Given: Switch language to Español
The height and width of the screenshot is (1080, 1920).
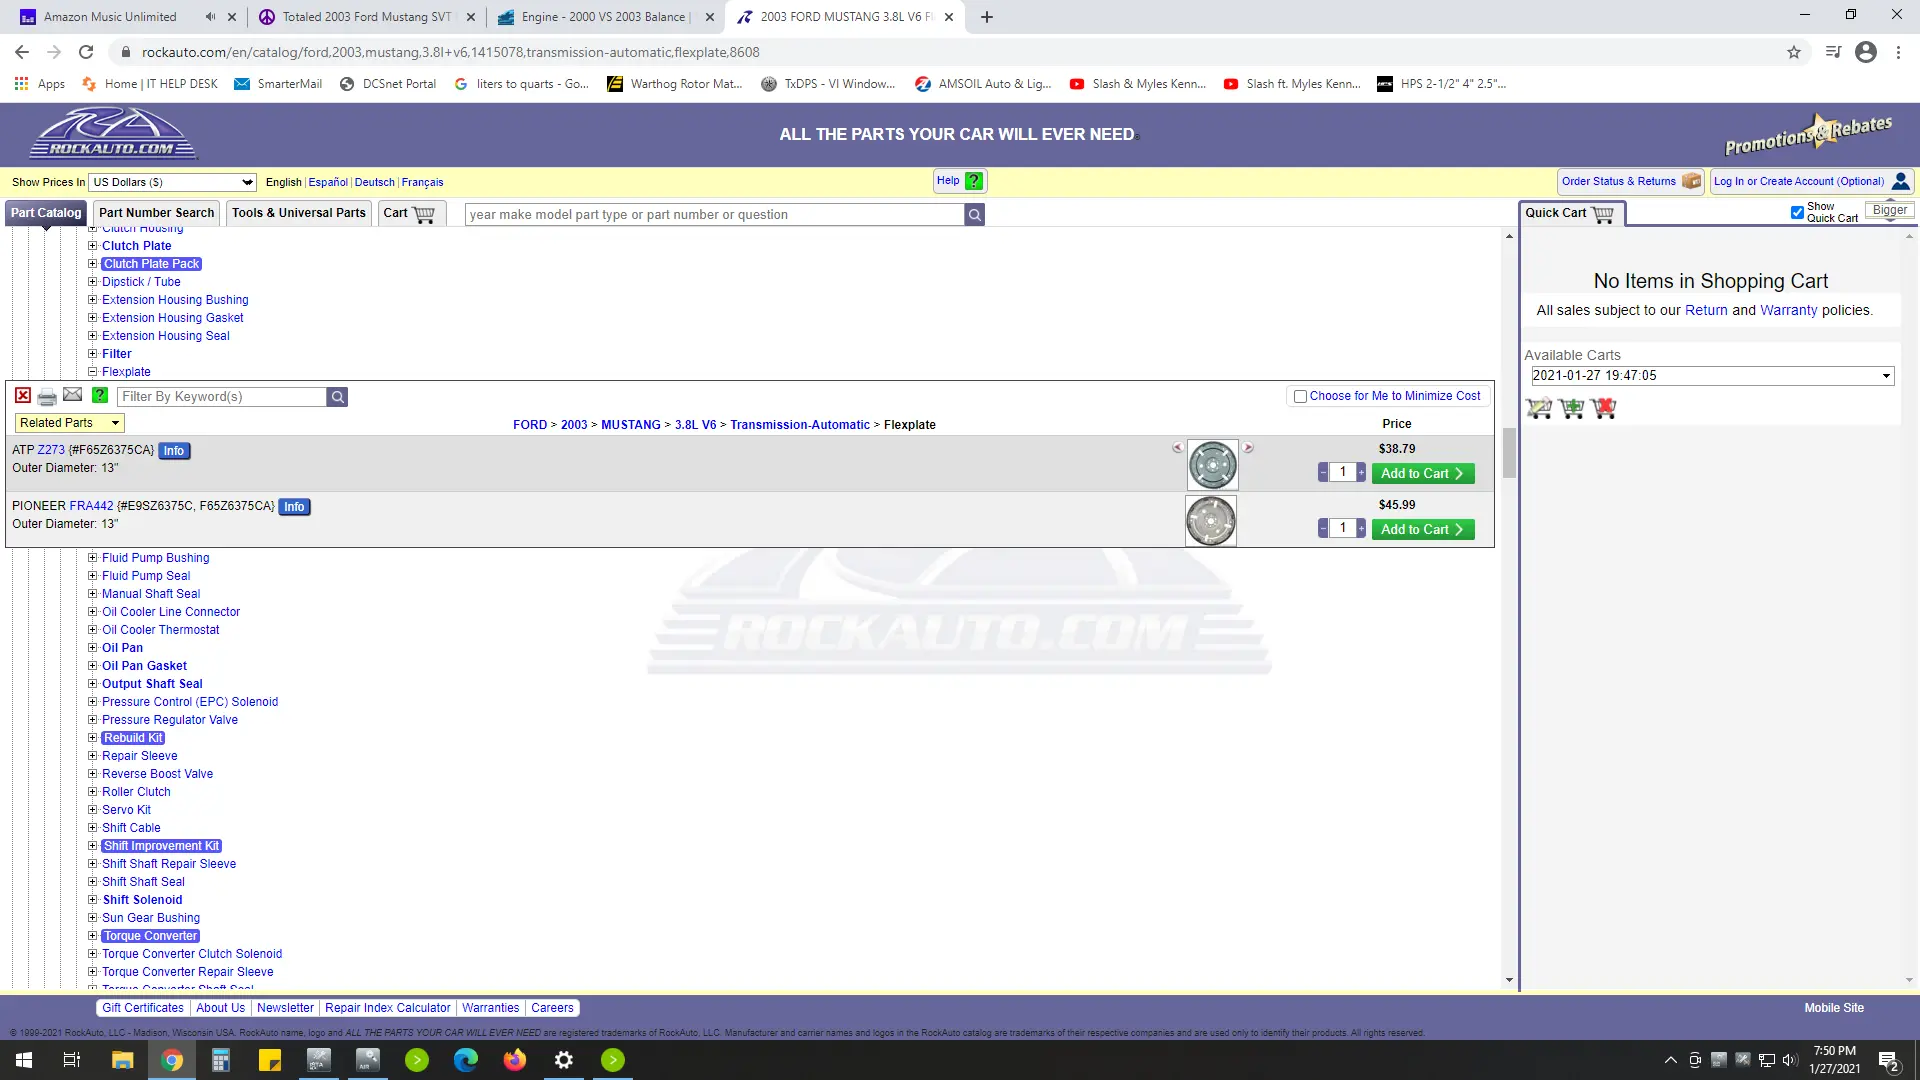Looking at the screenshot, I should [328, 182].
